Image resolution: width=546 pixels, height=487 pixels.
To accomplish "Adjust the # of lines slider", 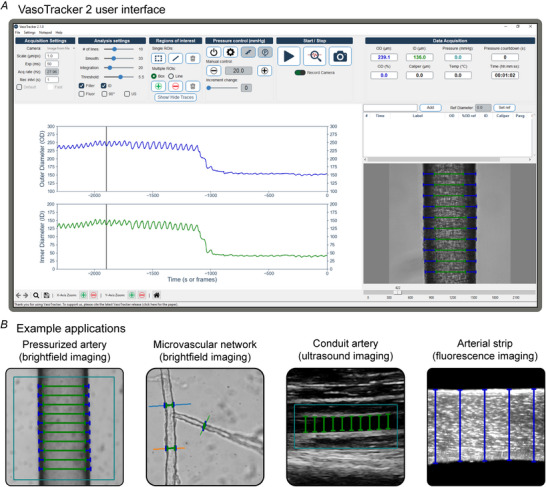I will click(119, 49).
